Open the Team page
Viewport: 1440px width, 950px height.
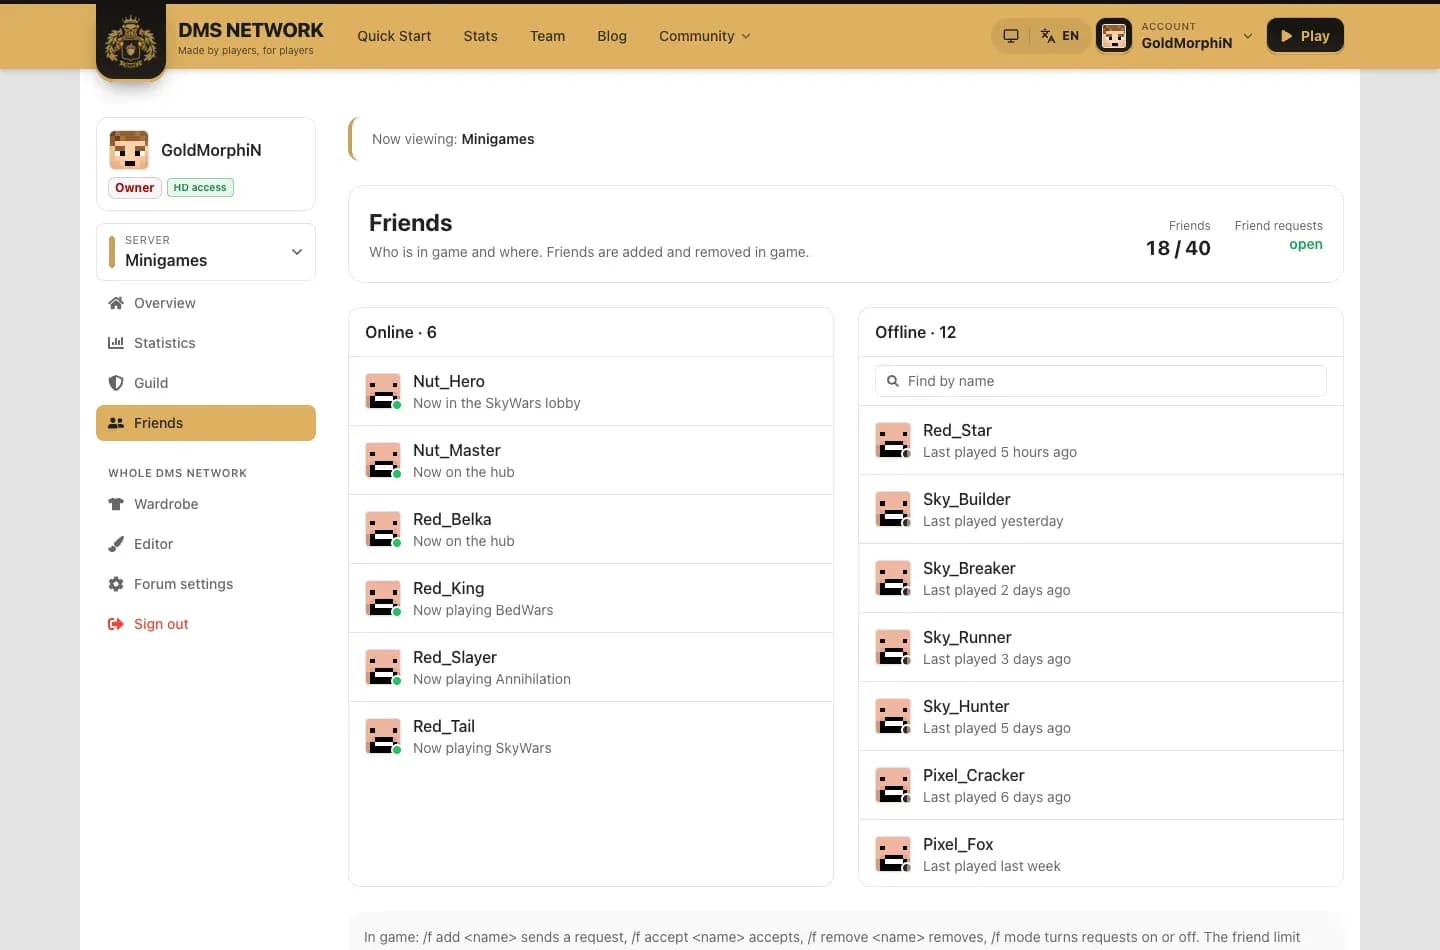547,36
